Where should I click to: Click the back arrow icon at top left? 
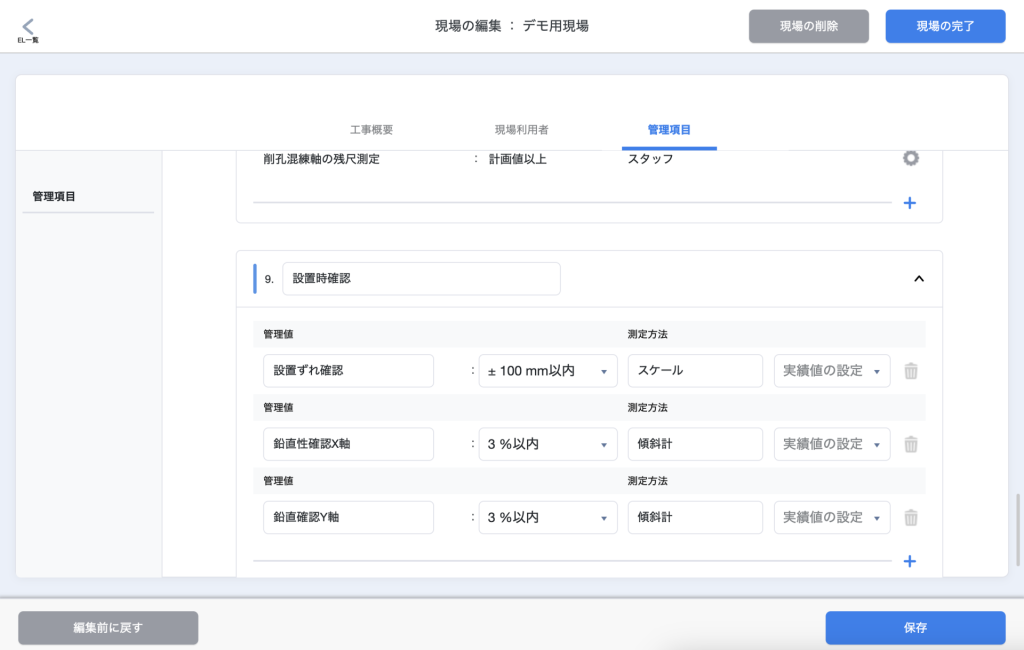coord(28,26)
